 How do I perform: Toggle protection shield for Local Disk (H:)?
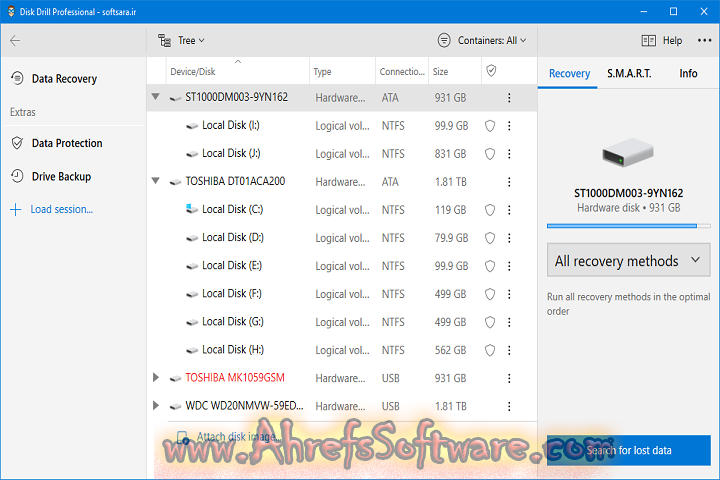490,350
